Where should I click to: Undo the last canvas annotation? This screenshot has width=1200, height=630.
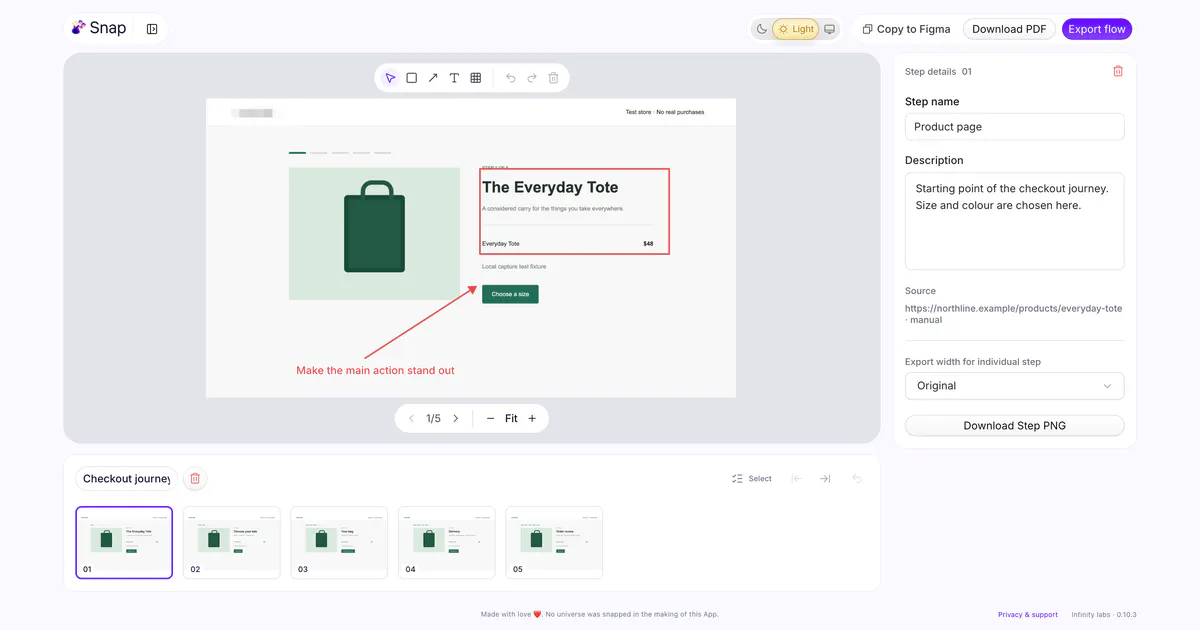tap(510, 78)
